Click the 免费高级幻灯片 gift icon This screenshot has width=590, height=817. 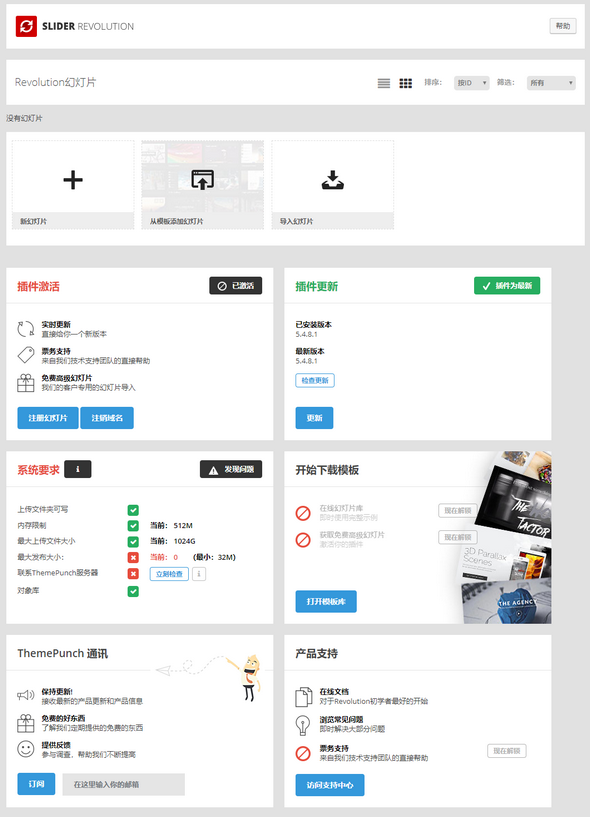click(x=26, y=382)
